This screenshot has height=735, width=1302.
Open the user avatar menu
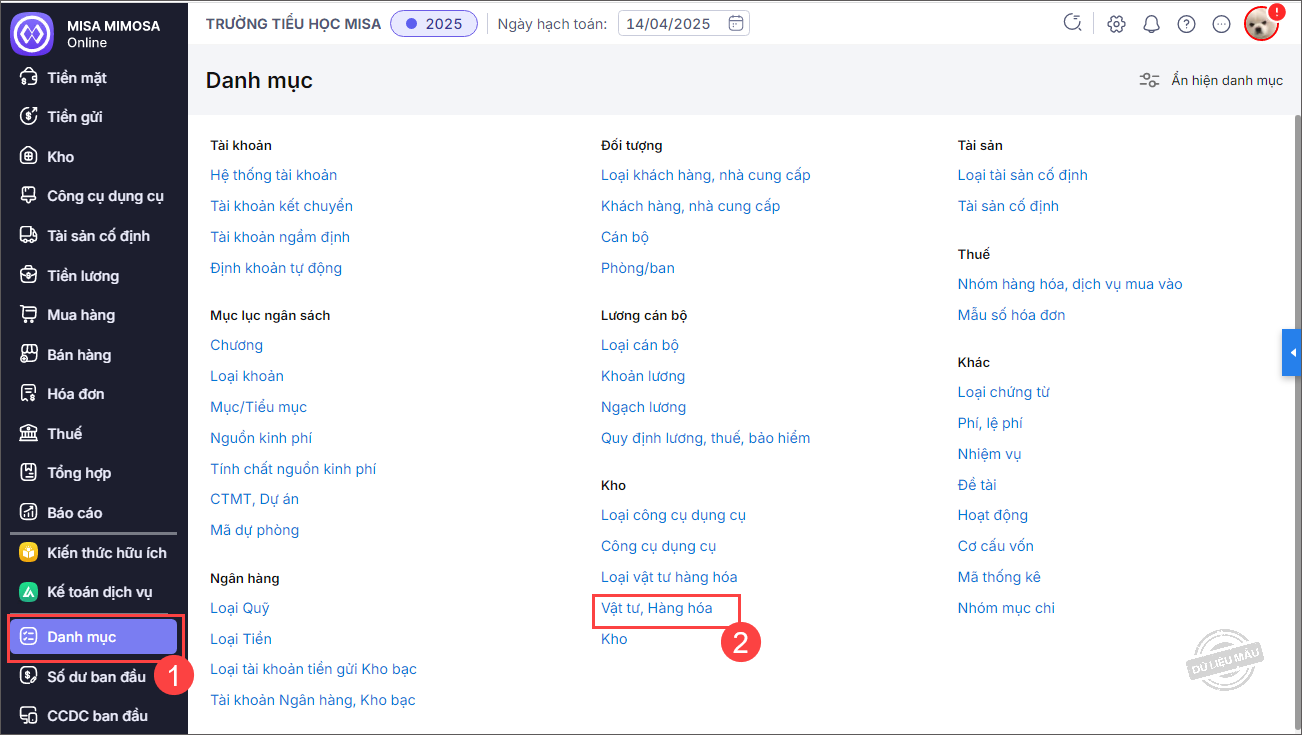1262,24
